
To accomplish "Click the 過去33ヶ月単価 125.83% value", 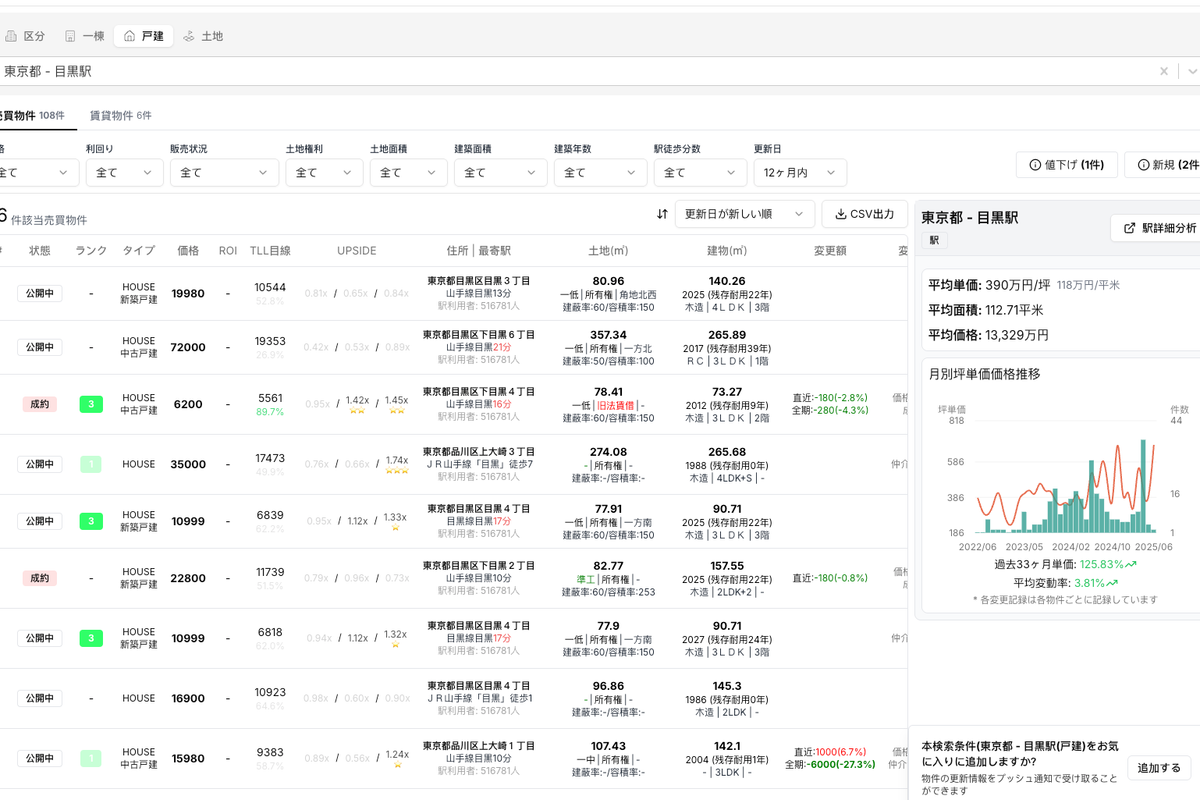I will 1108,564.
